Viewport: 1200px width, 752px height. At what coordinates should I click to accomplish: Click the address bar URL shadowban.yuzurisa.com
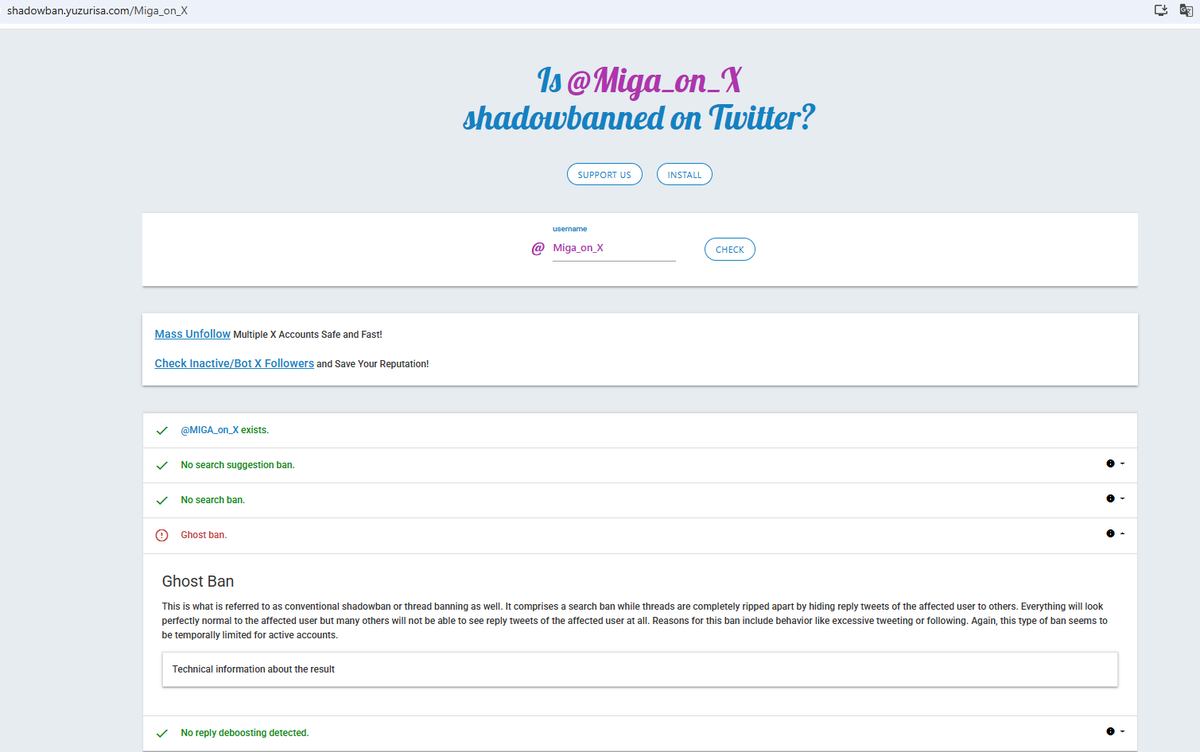click(96, 10)
